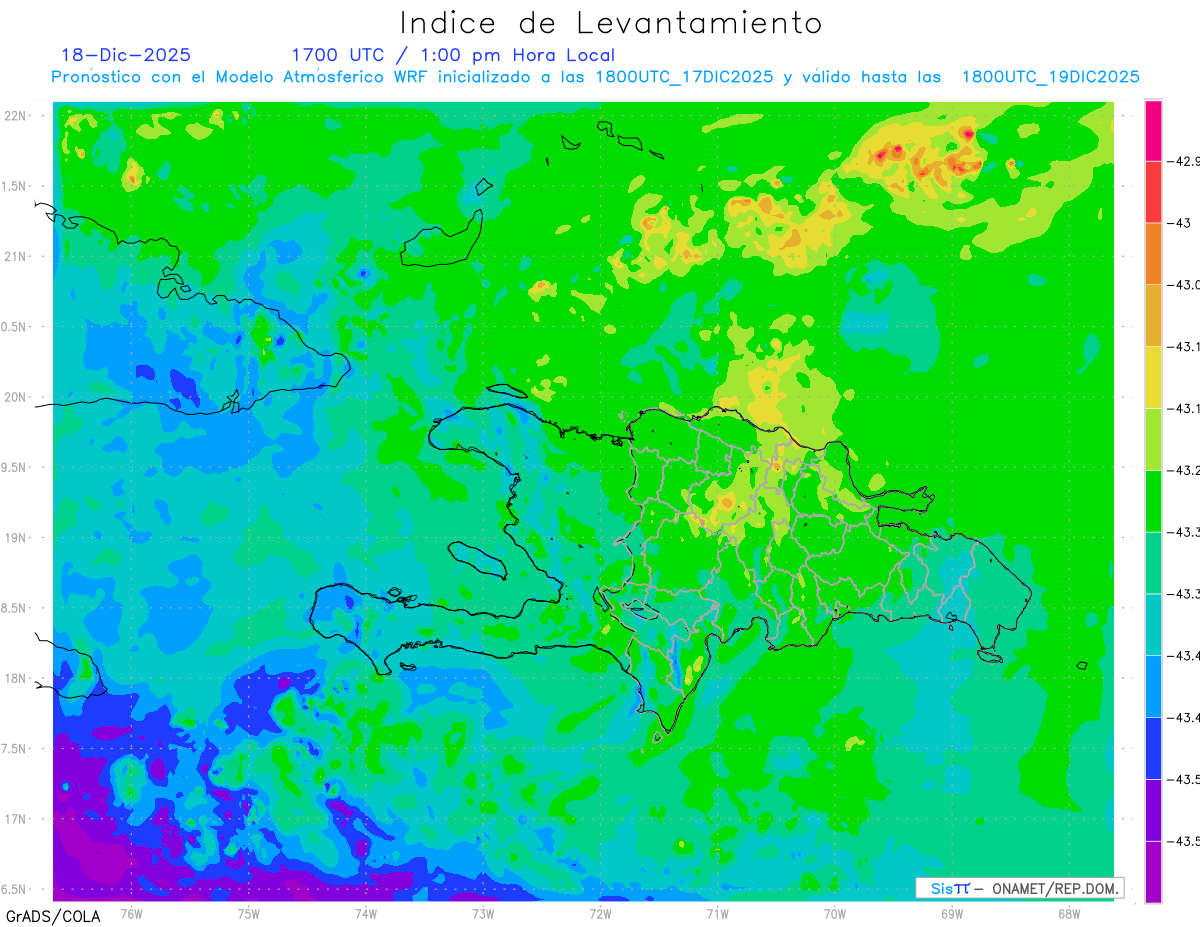Click the '18N' latitude label
Viewport: 1200px width, 927px height.
pos(15,679)
